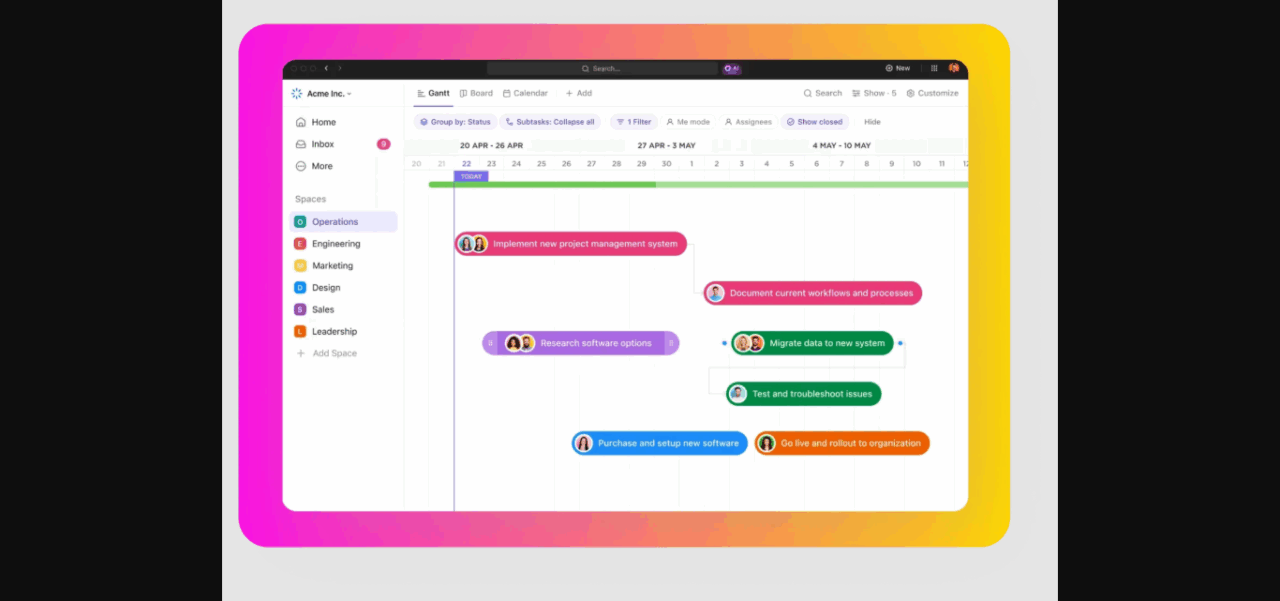The height and width of the screenshot is (601, 1280).
Task: Toggle the Show closed filter
Action: 814,122
